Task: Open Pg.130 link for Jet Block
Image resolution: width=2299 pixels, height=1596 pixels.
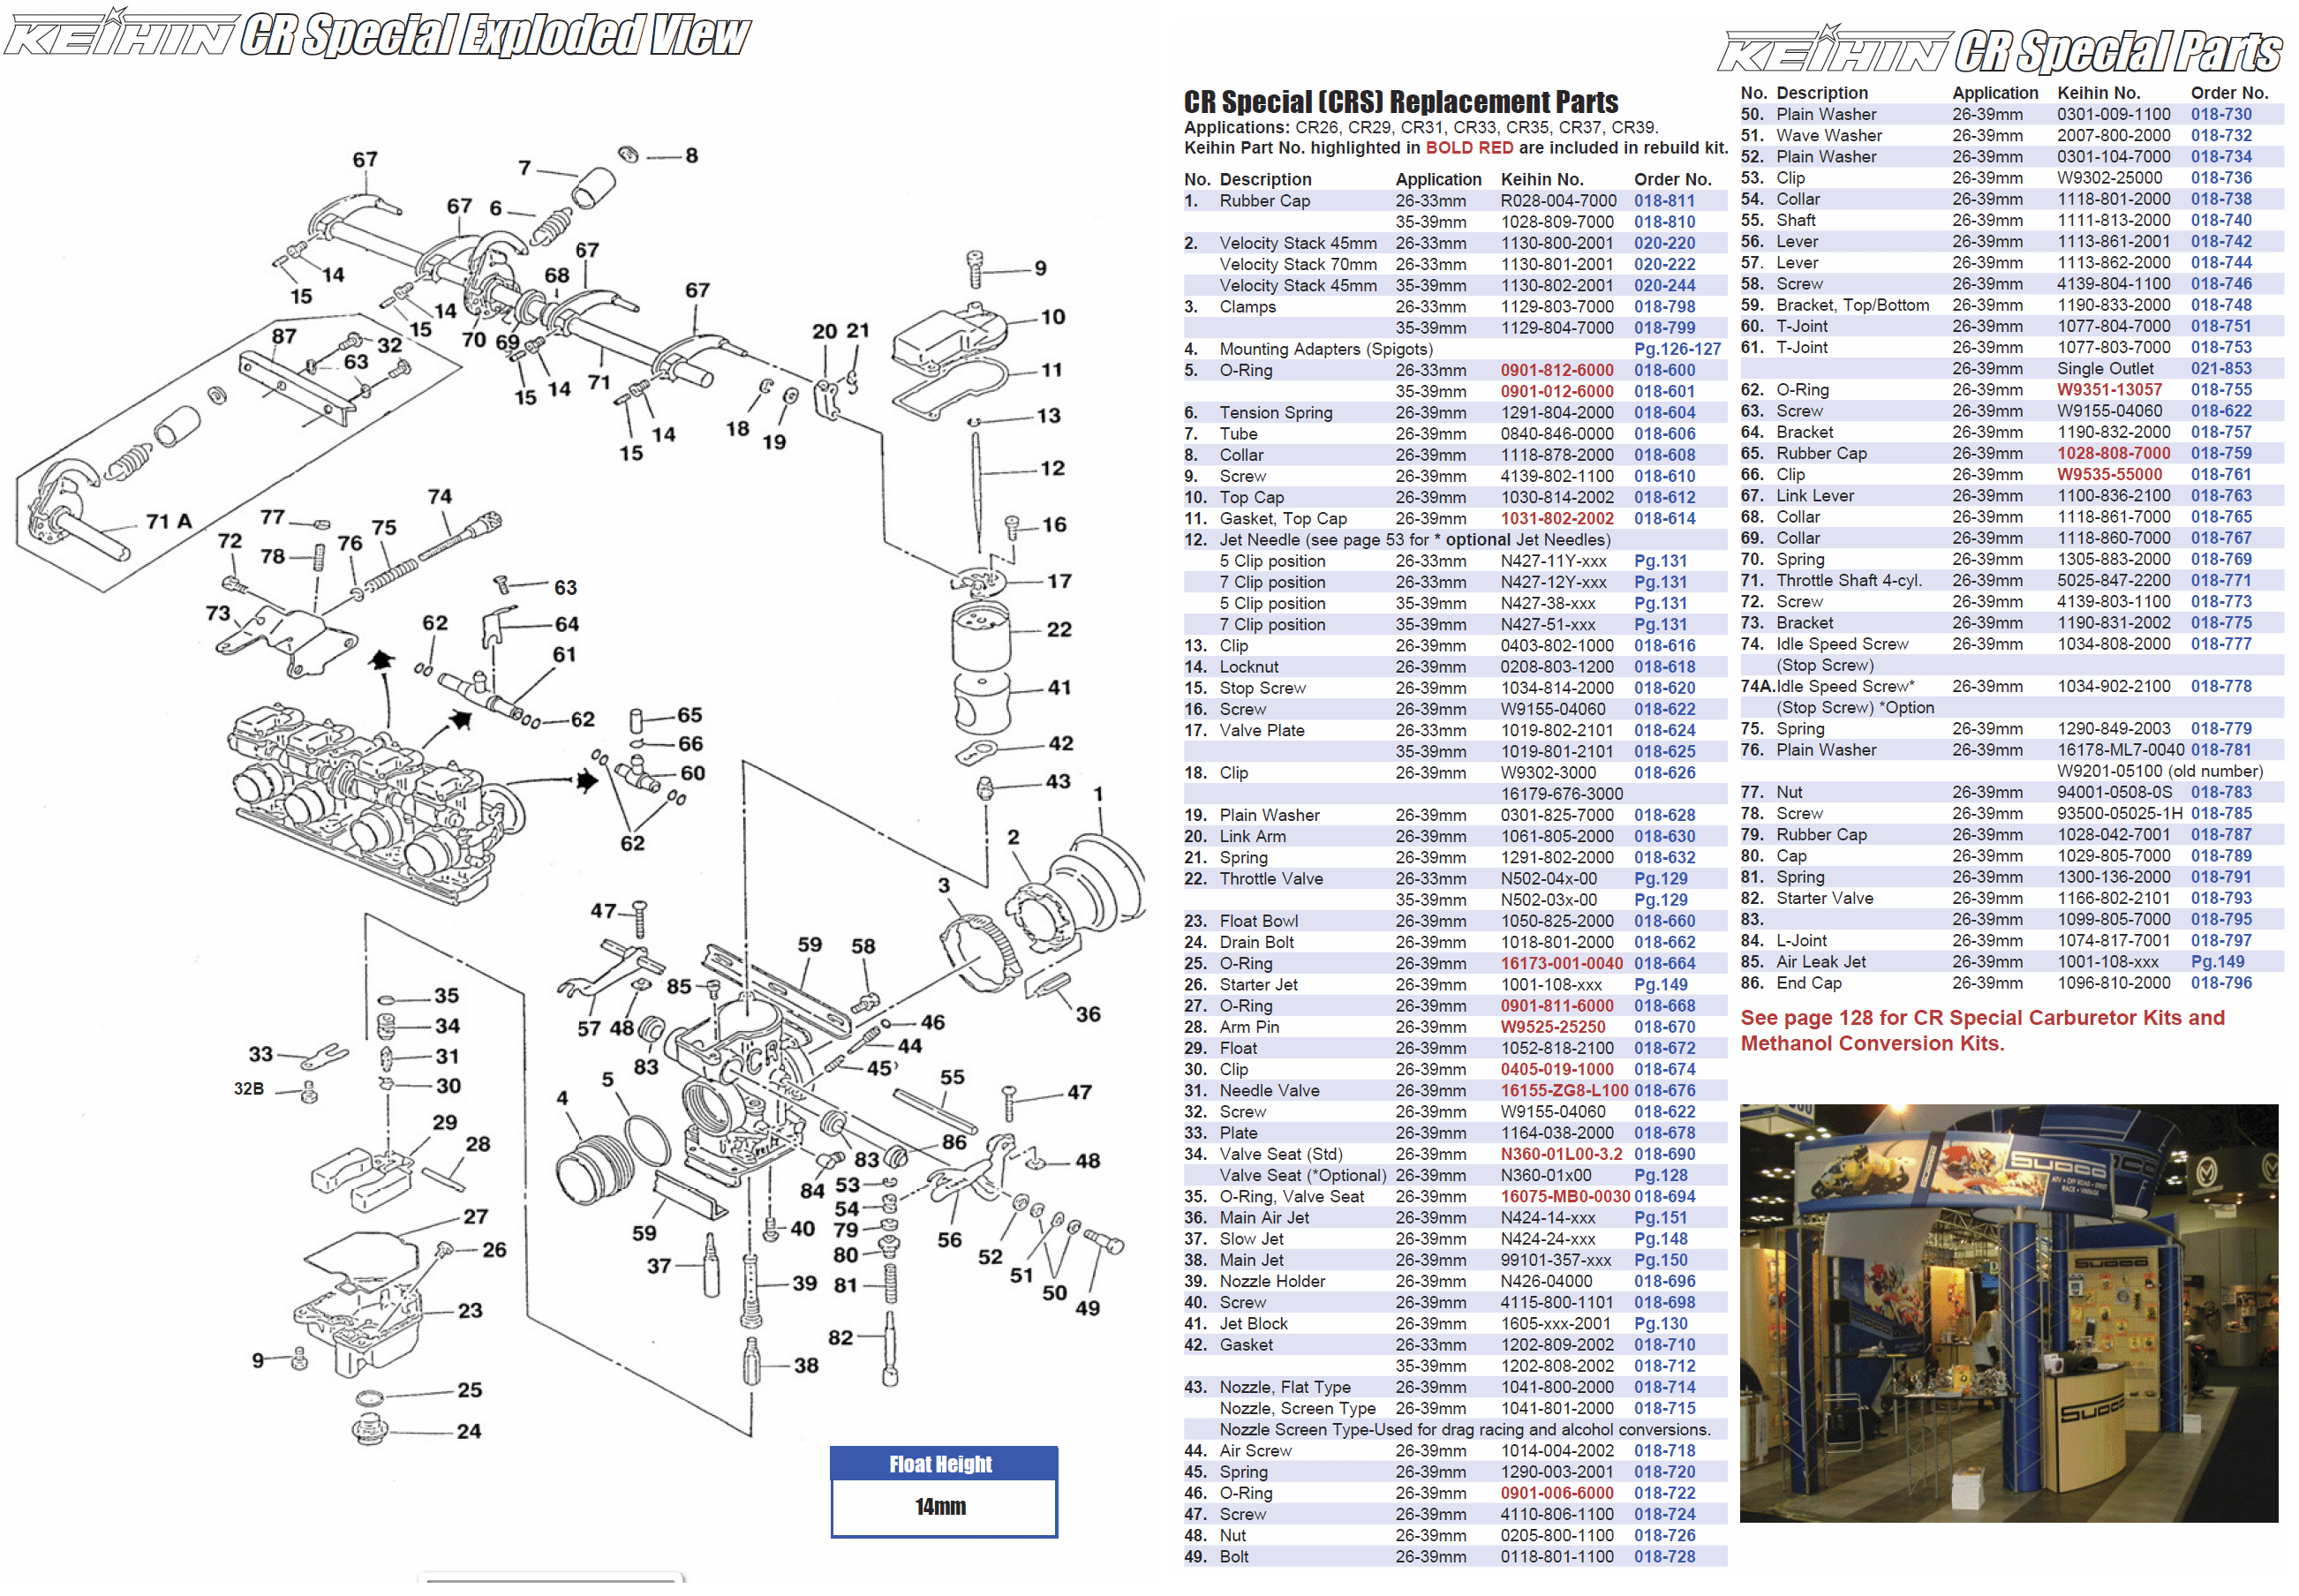Action: tap(1660, 1324)
